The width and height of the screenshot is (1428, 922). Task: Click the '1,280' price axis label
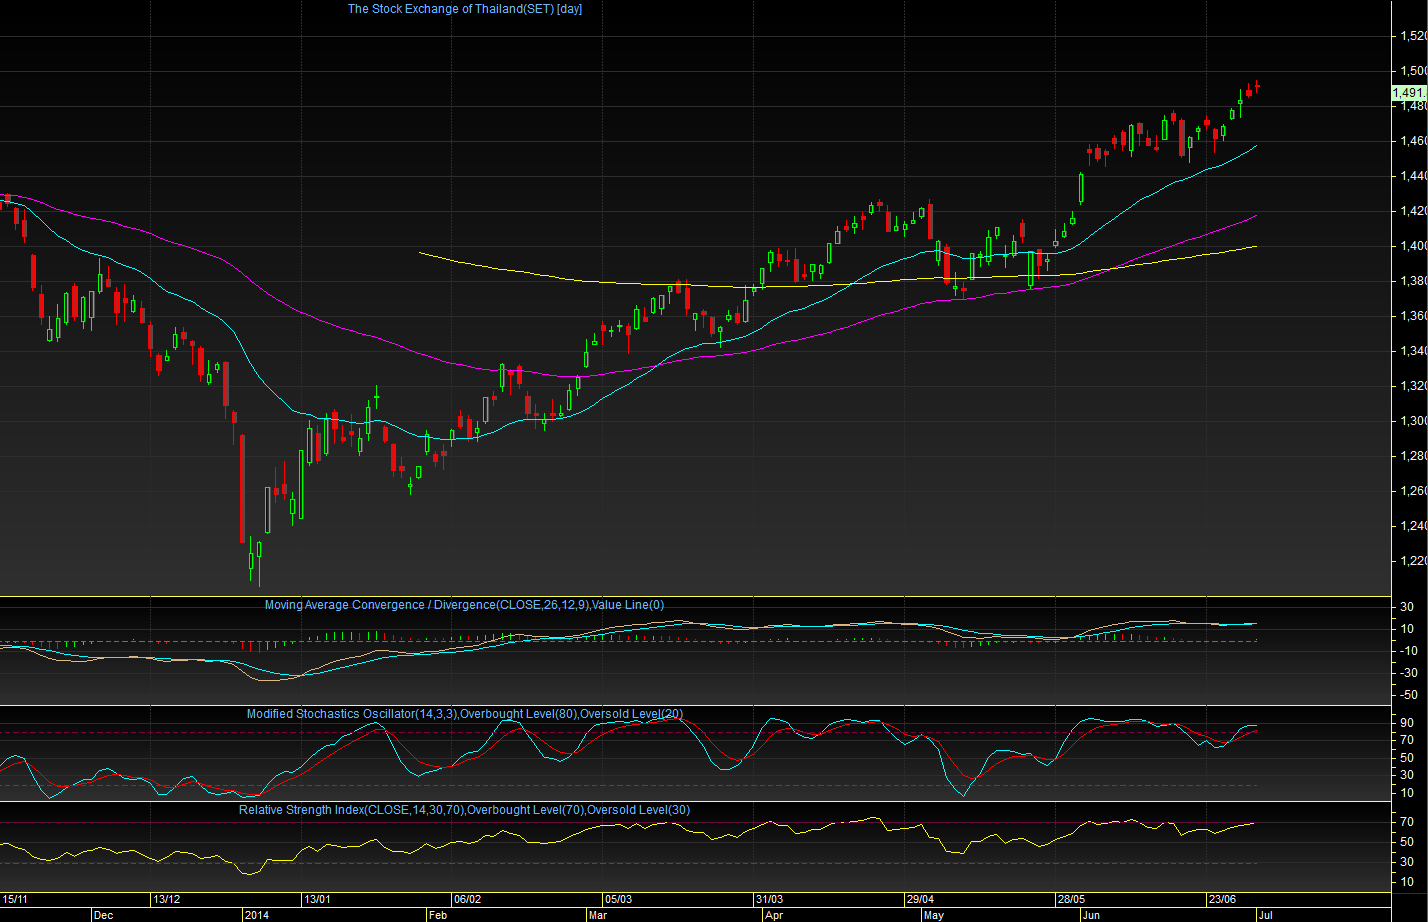[x=1412, y=456]
